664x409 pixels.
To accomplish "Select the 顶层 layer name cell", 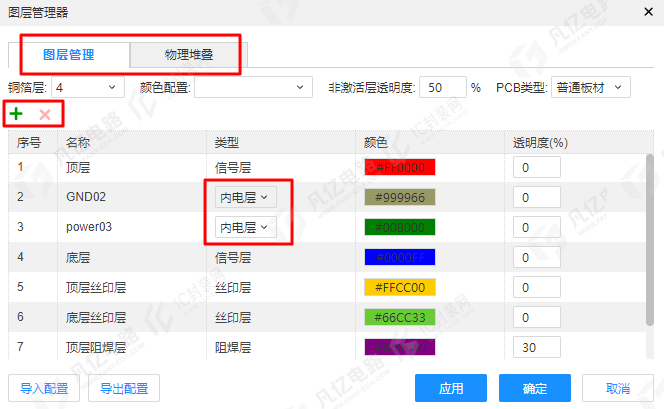I will [x=132, y=167].
